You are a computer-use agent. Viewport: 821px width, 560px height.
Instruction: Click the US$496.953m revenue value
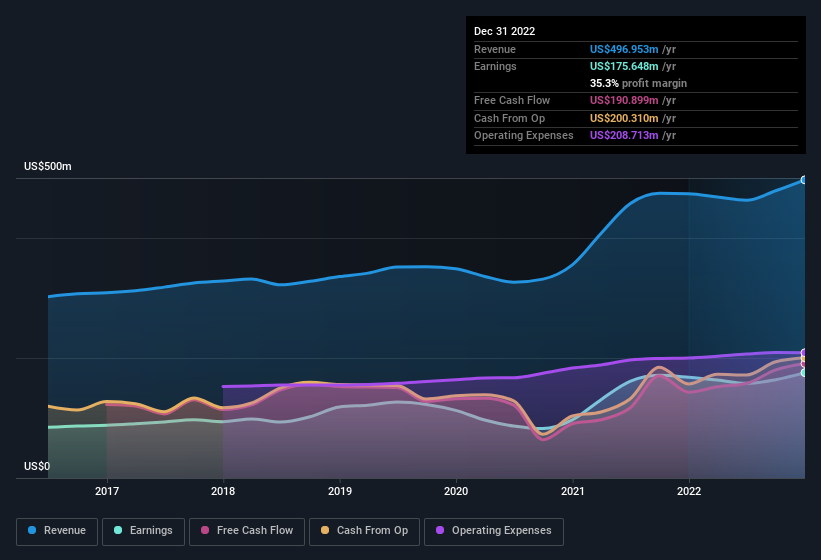tap(624, 49)
